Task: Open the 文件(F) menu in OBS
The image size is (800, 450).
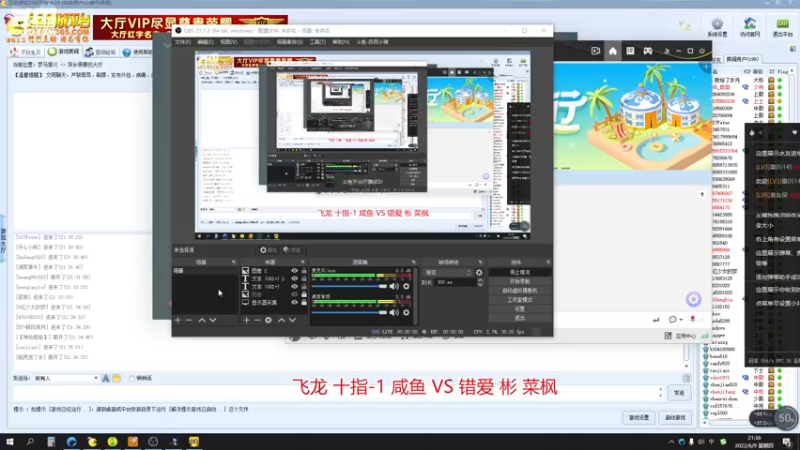Action: pyautogui.click(x=183, y=42)
